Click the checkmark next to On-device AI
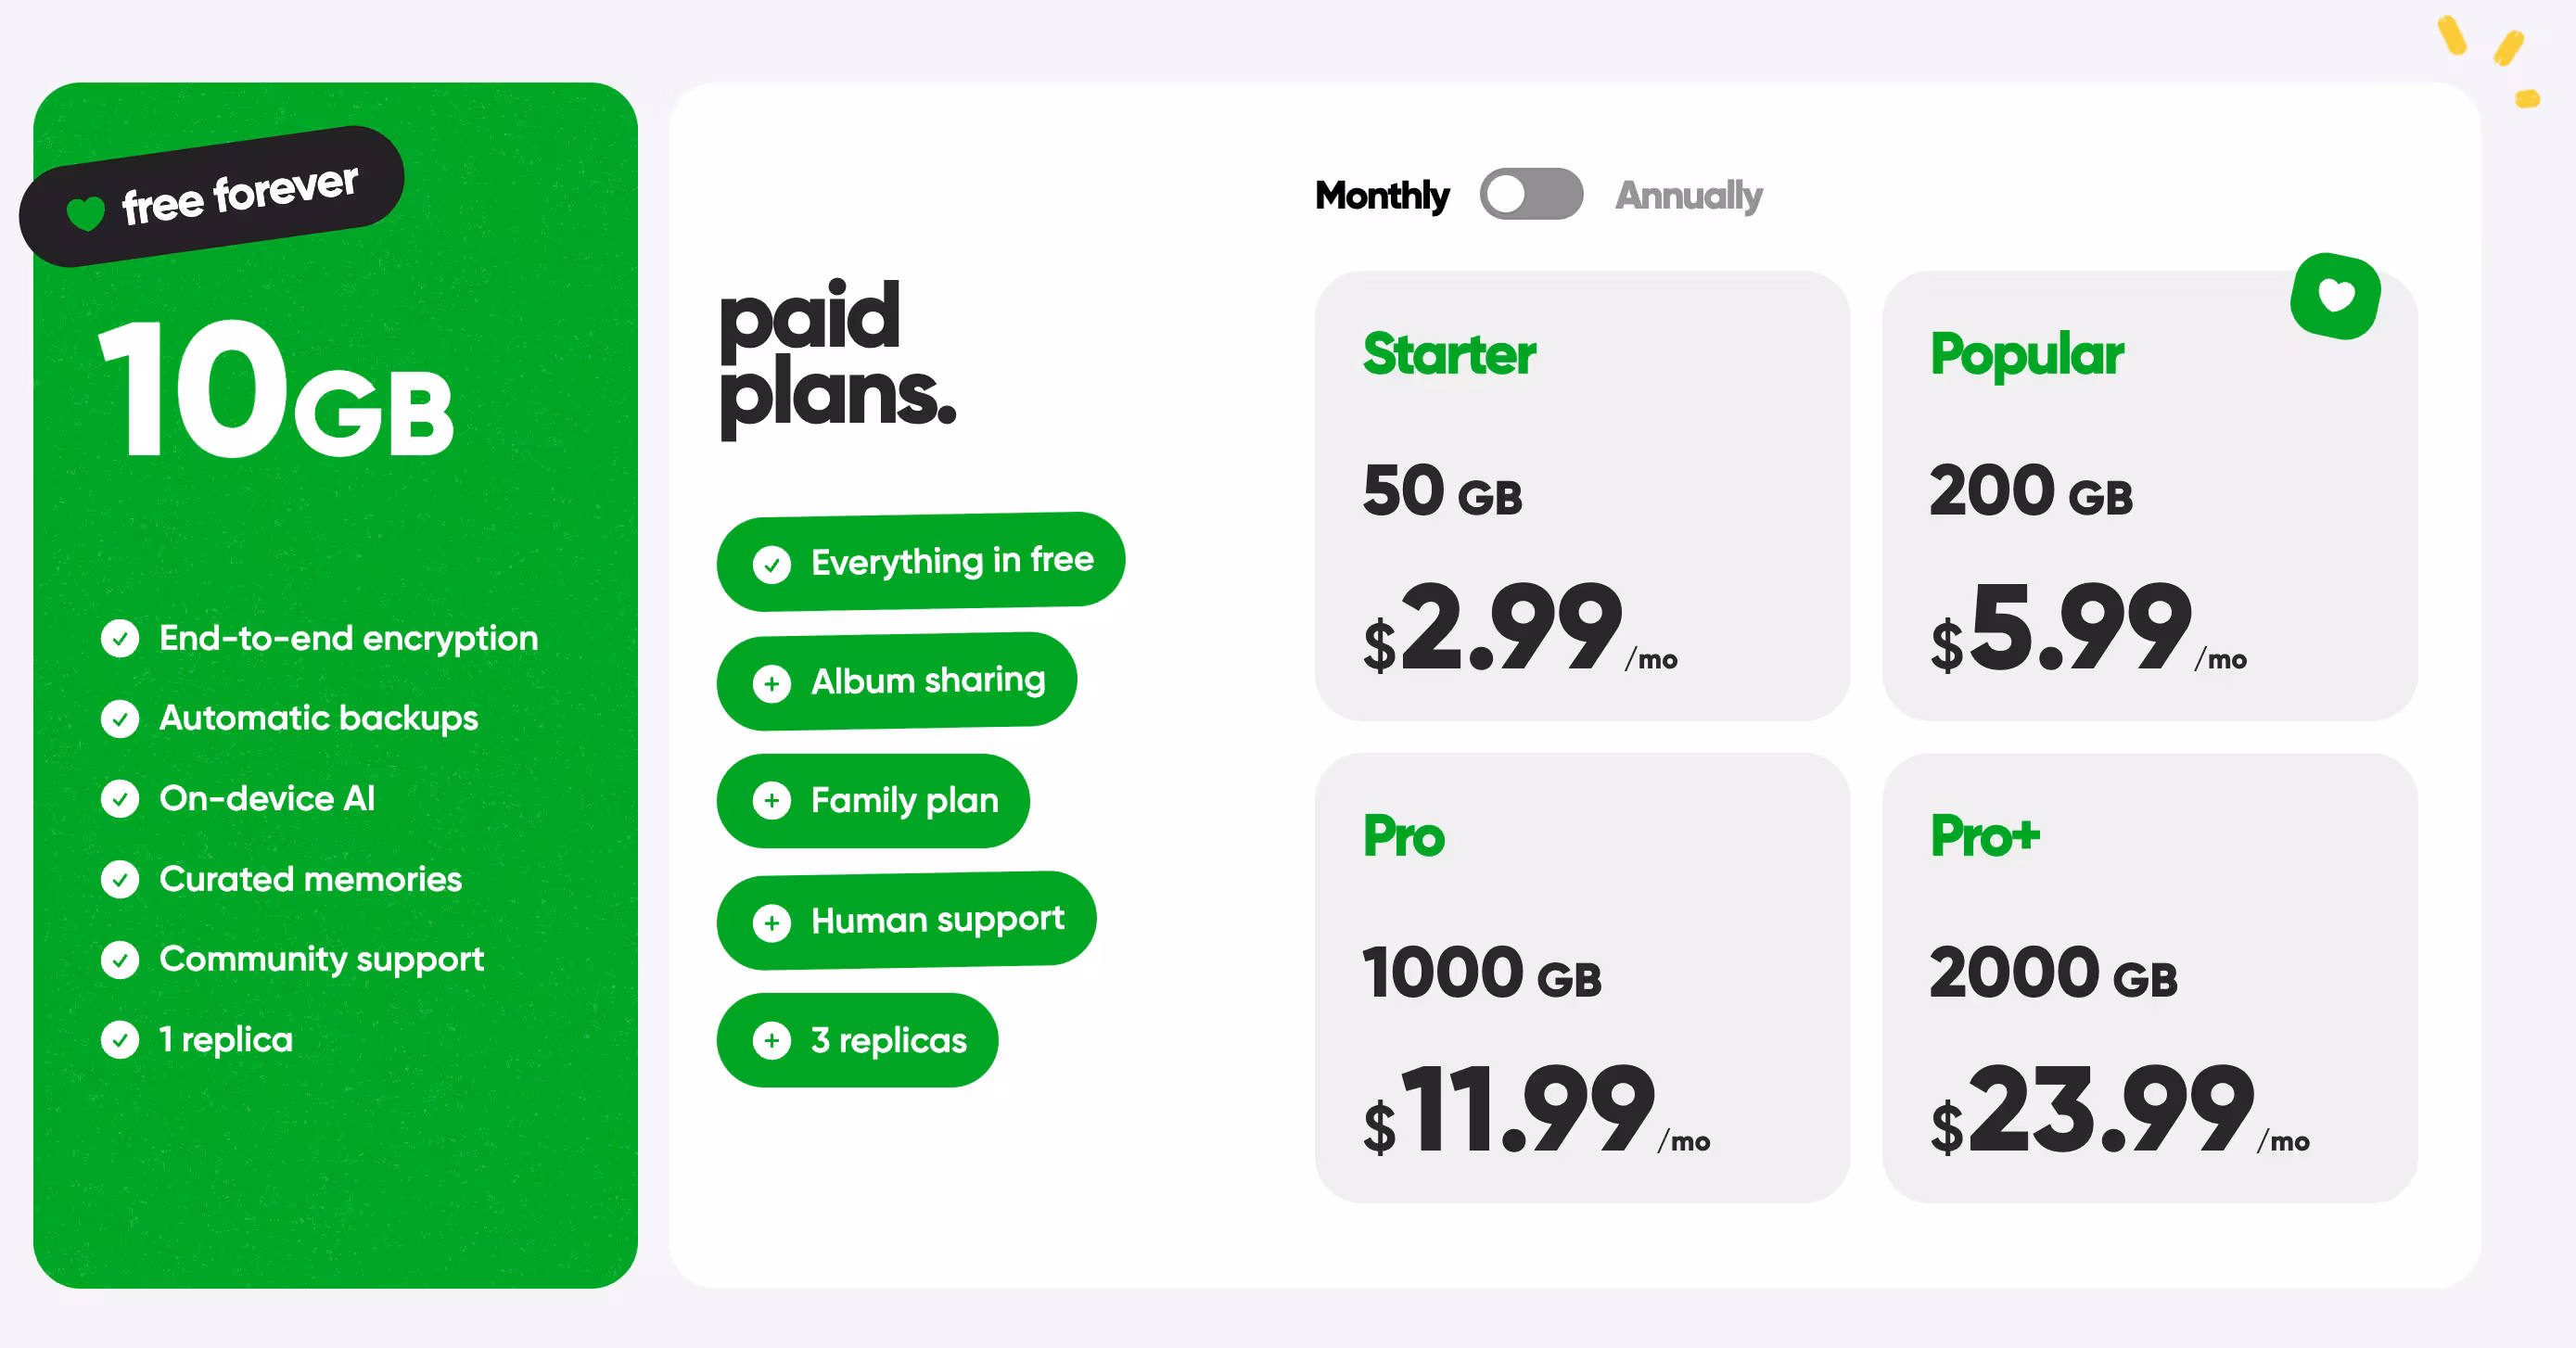This screenshot has height=1348, width=2576. point(120,798)
